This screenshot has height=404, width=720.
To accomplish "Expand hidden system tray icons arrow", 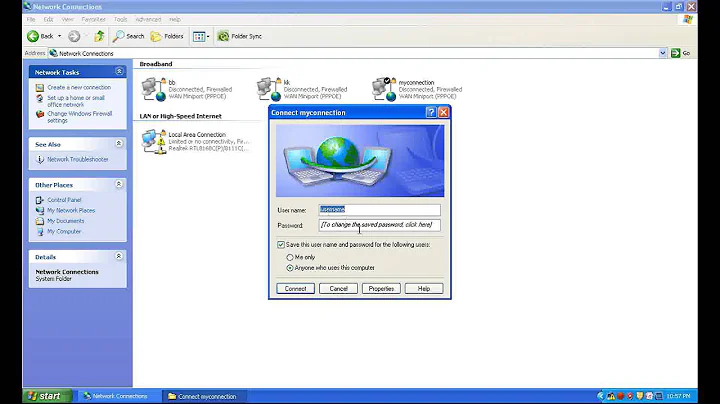I will click(x=601, y=396).
